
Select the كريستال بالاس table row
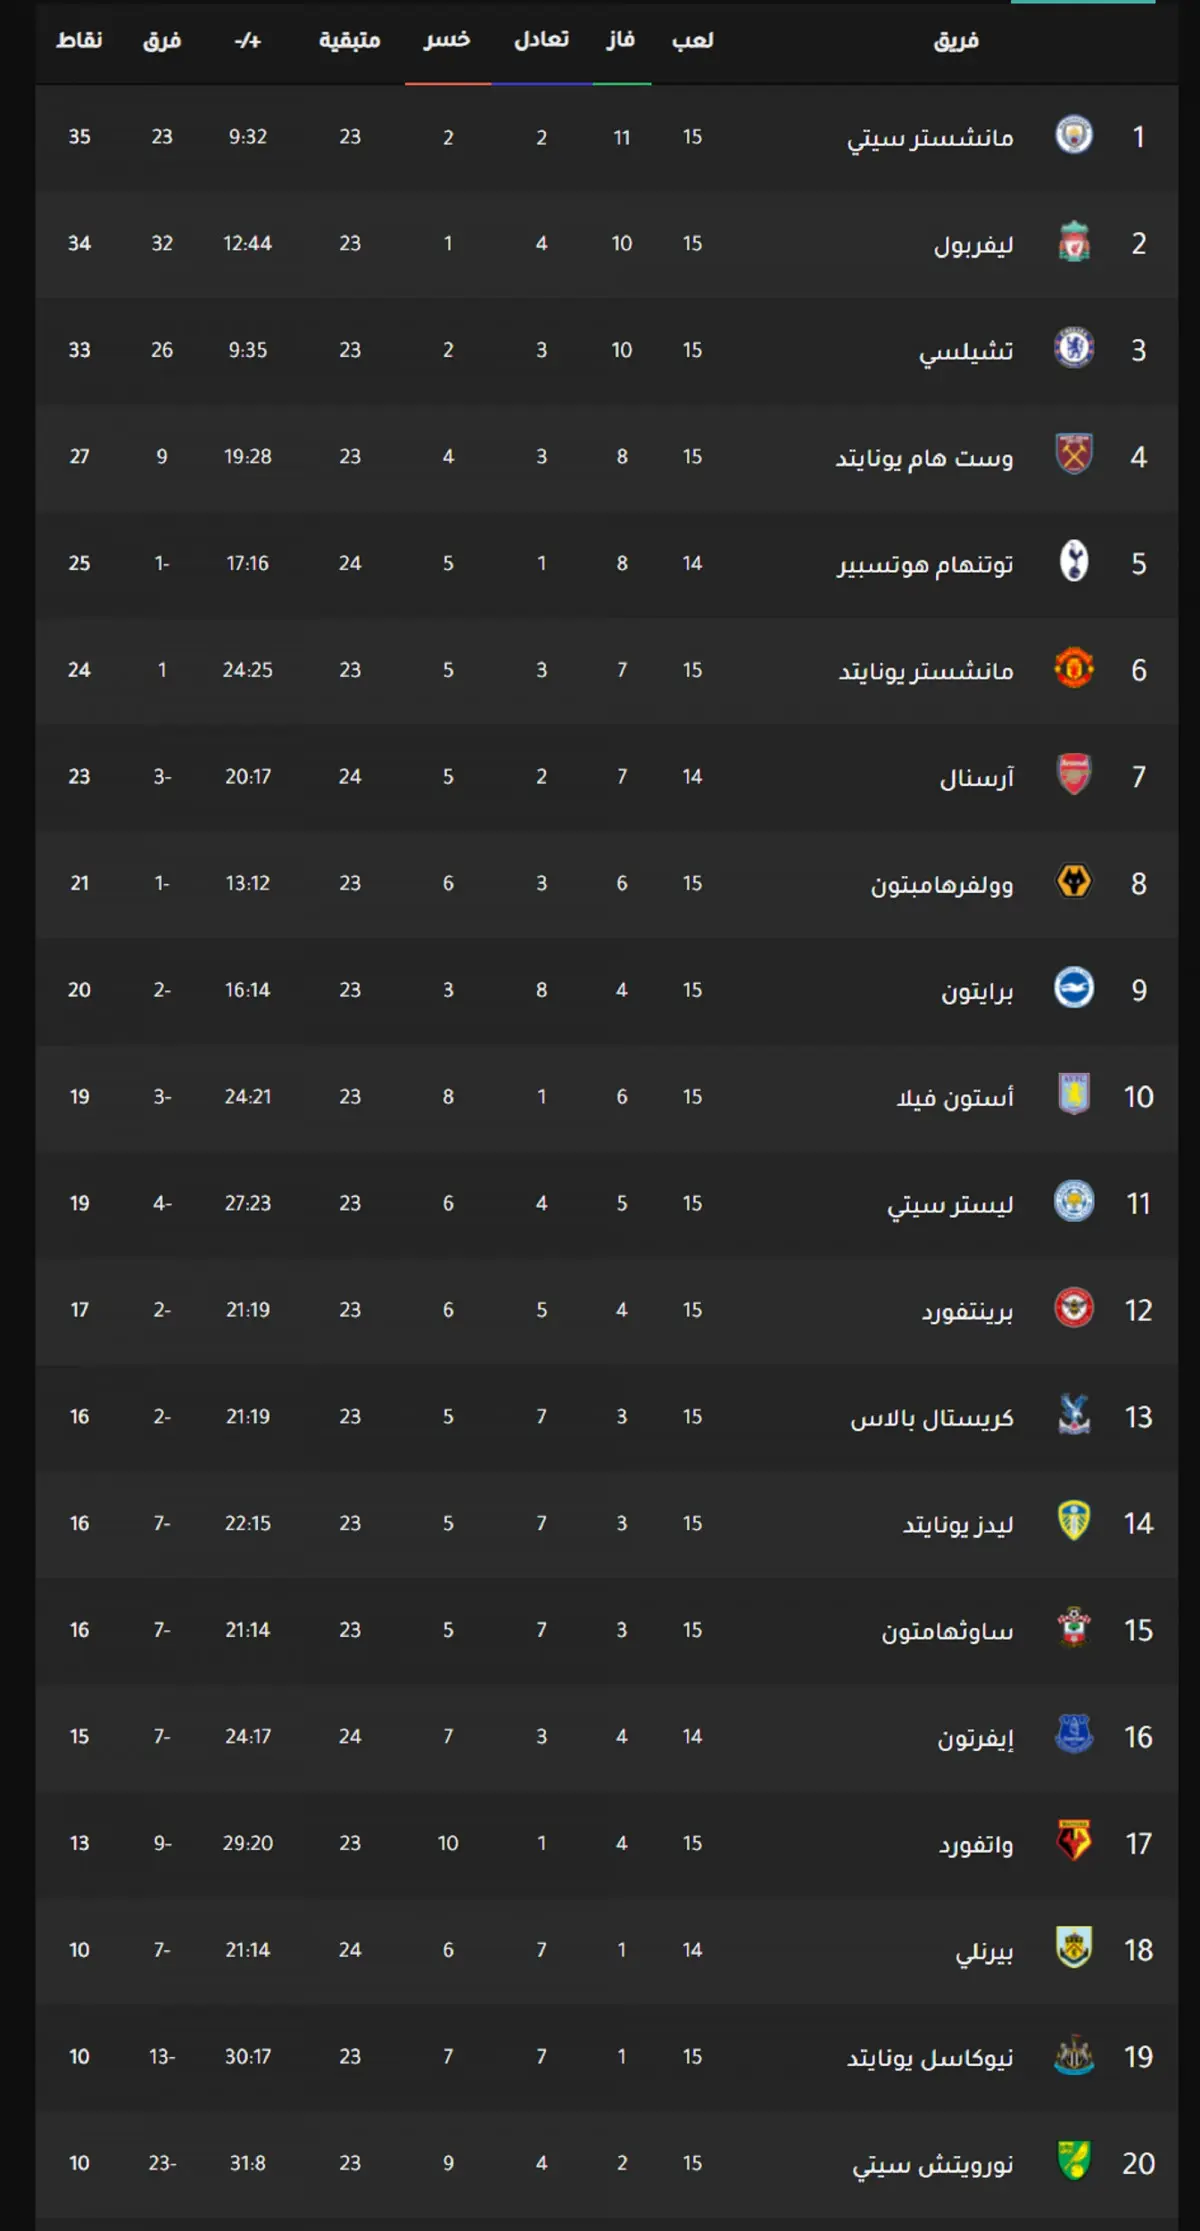coord(607,1416)
